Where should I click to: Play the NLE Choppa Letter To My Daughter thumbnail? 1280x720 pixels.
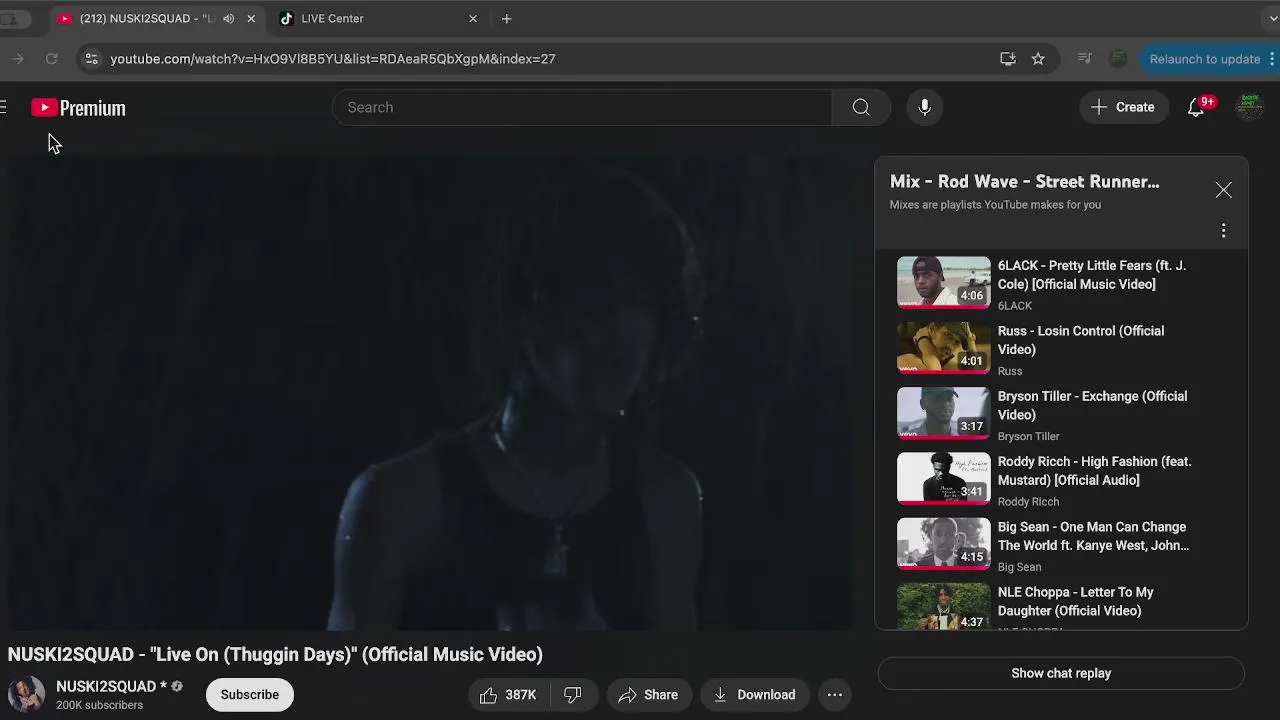click(x=943, y=606)
